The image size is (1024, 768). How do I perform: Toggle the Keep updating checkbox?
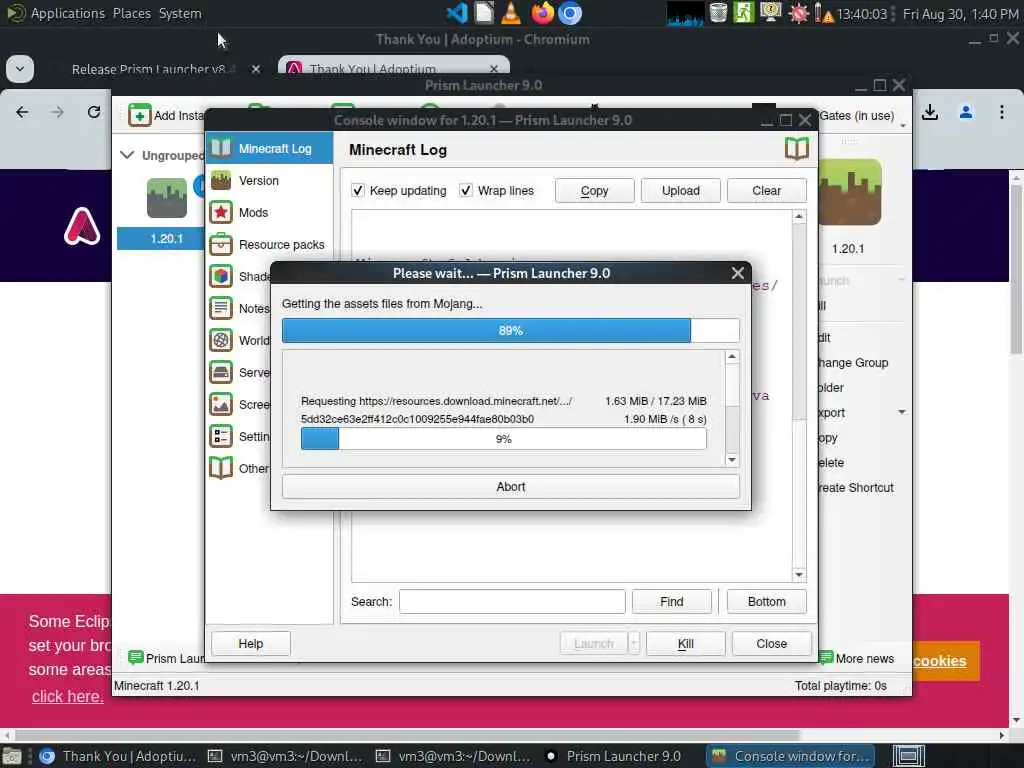[x=358, y=190]
